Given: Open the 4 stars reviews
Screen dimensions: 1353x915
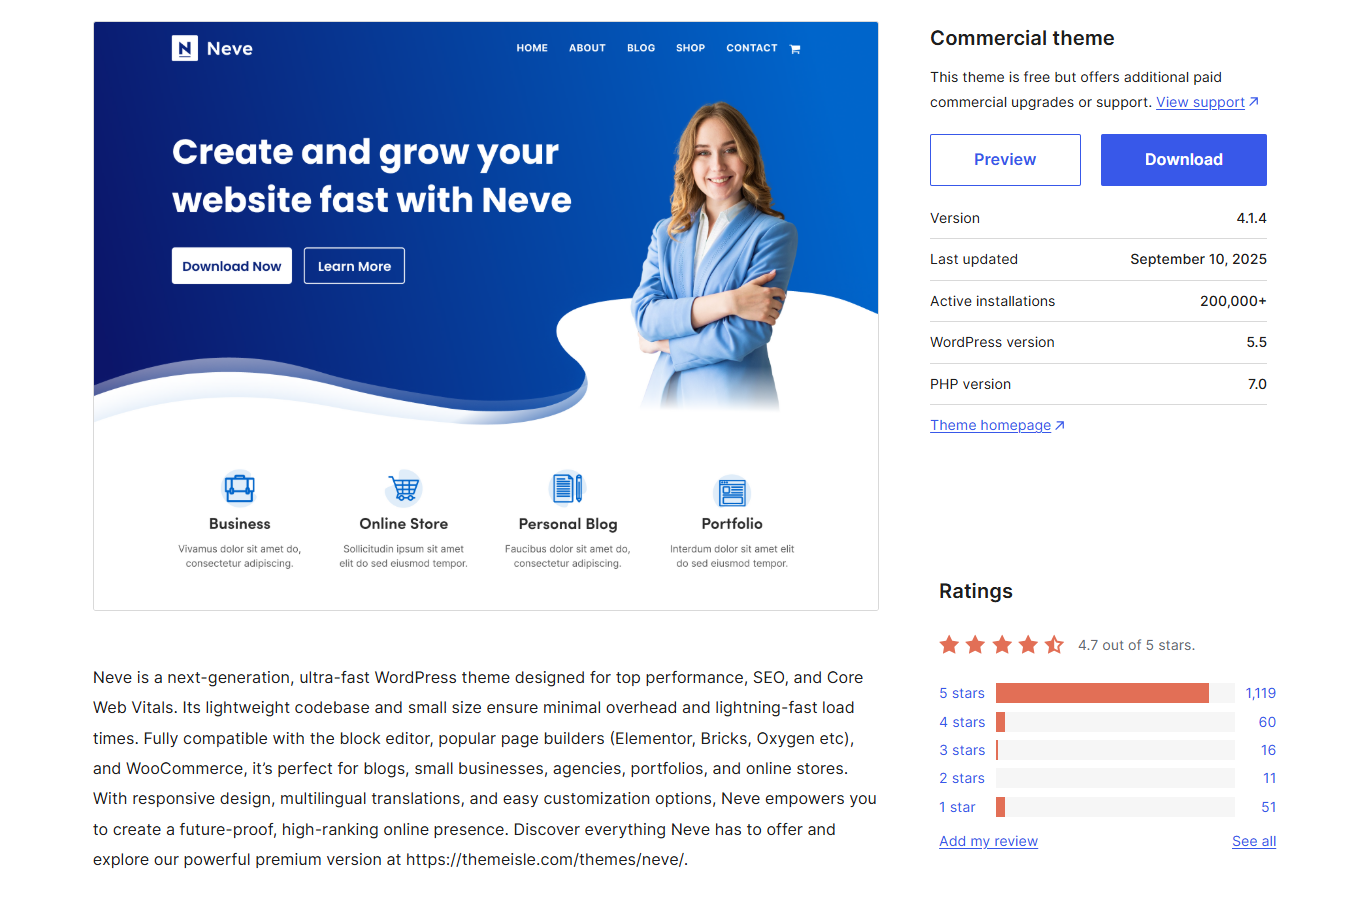Looking at the screenshot, I should [x=961, y=722].
